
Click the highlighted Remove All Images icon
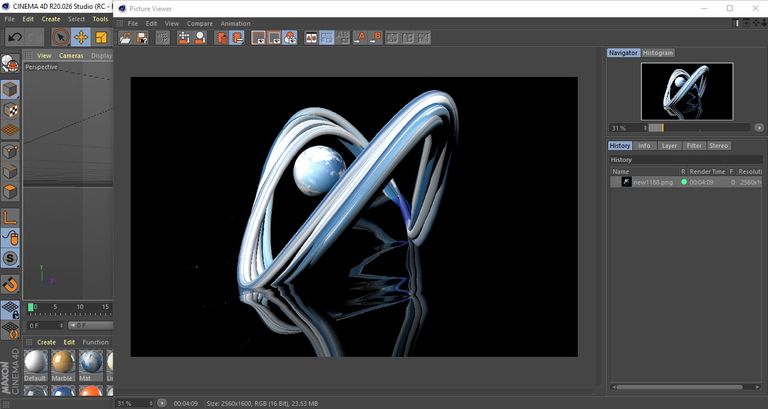(237, 38)
